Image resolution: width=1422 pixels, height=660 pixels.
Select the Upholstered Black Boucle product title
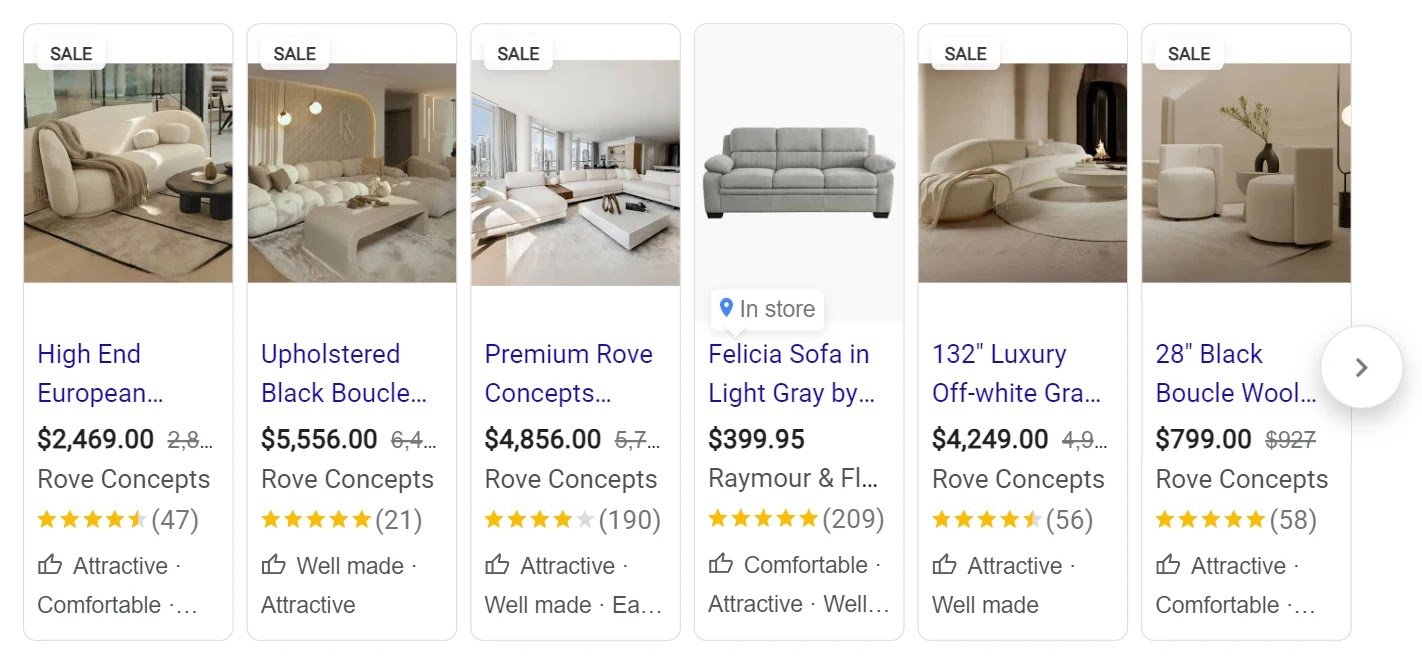pos(330,373)
